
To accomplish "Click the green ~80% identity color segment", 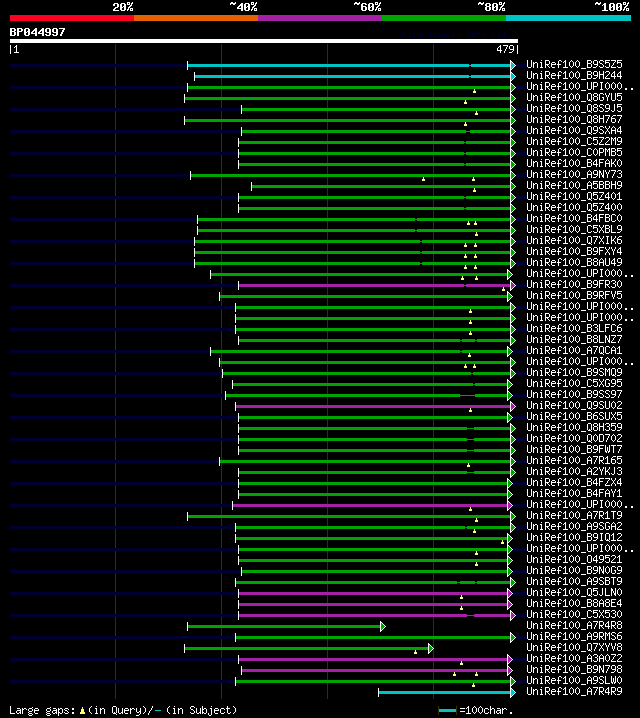I will click(444, 18).
